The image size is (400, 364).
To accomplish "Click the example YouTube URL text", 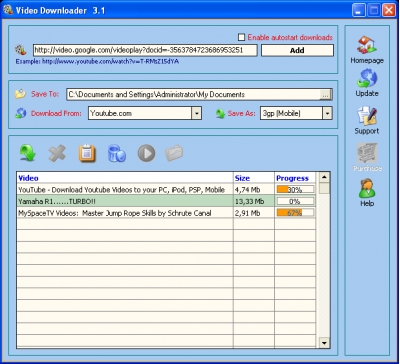I will [110, 61].
